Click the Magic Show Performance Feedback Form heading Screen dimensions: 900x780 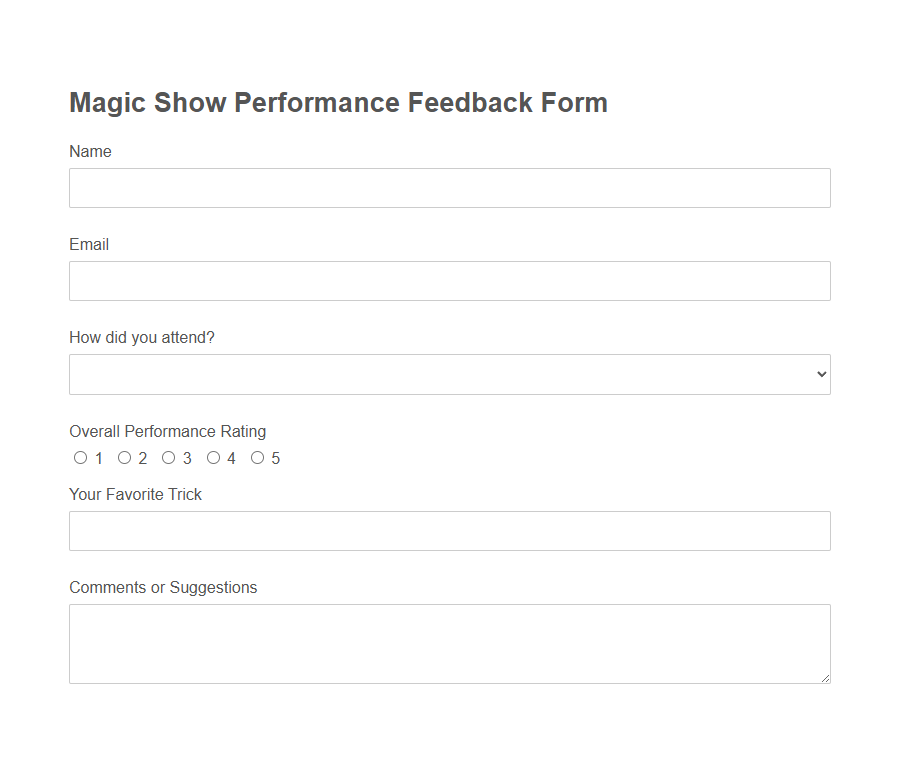[338, 102]
